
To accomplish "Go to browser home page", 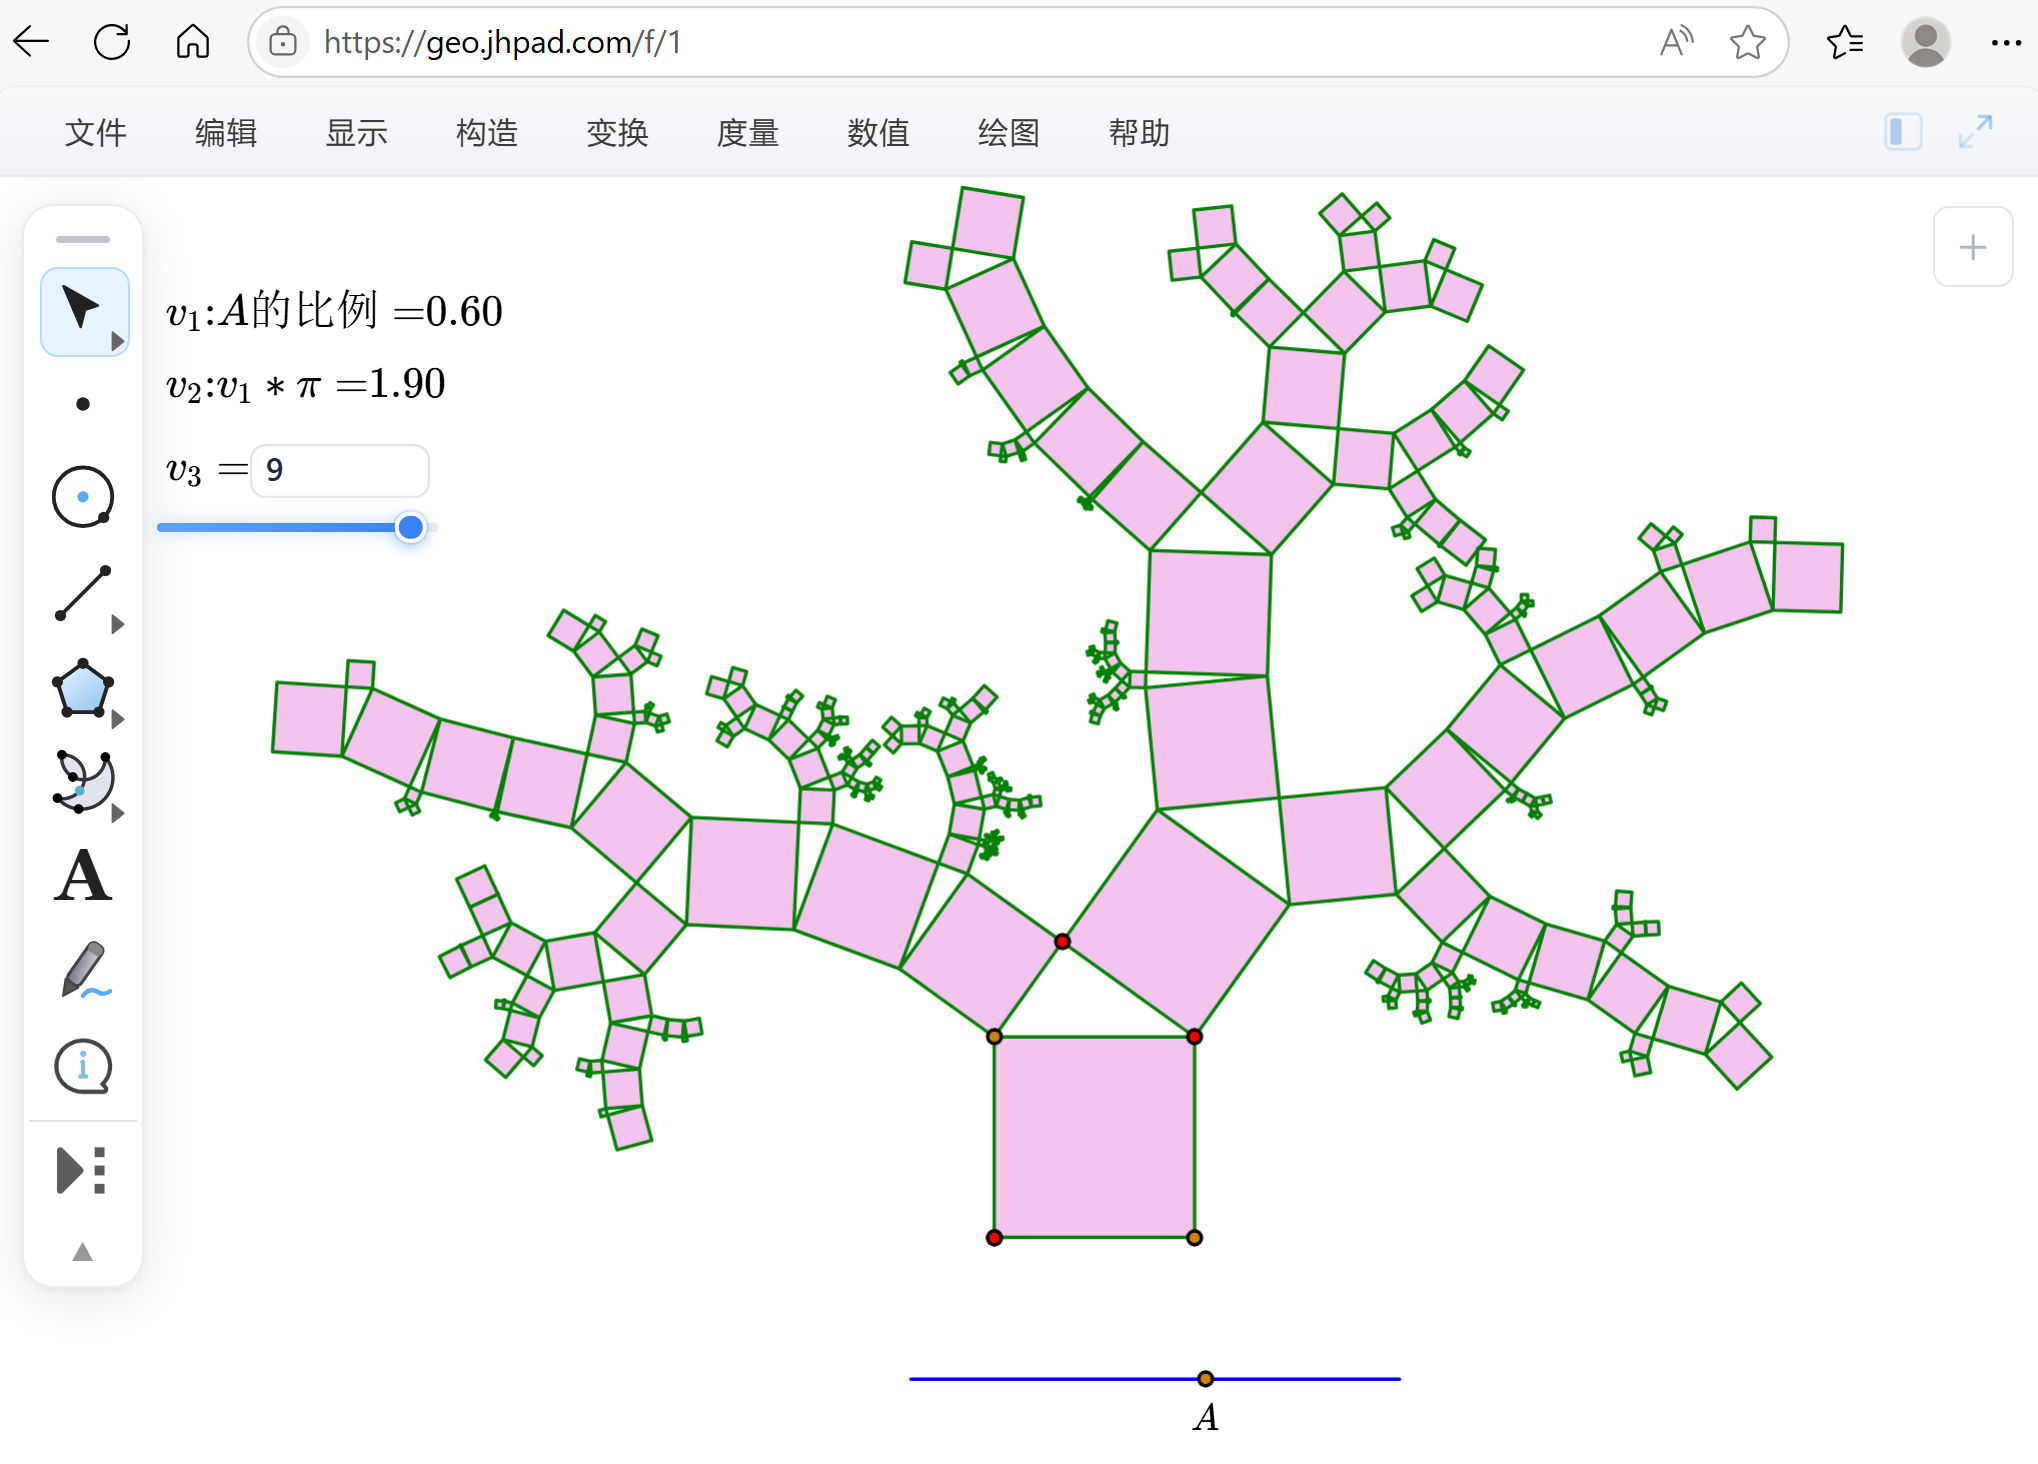I will pyautogui.click(x=192, y=42).
